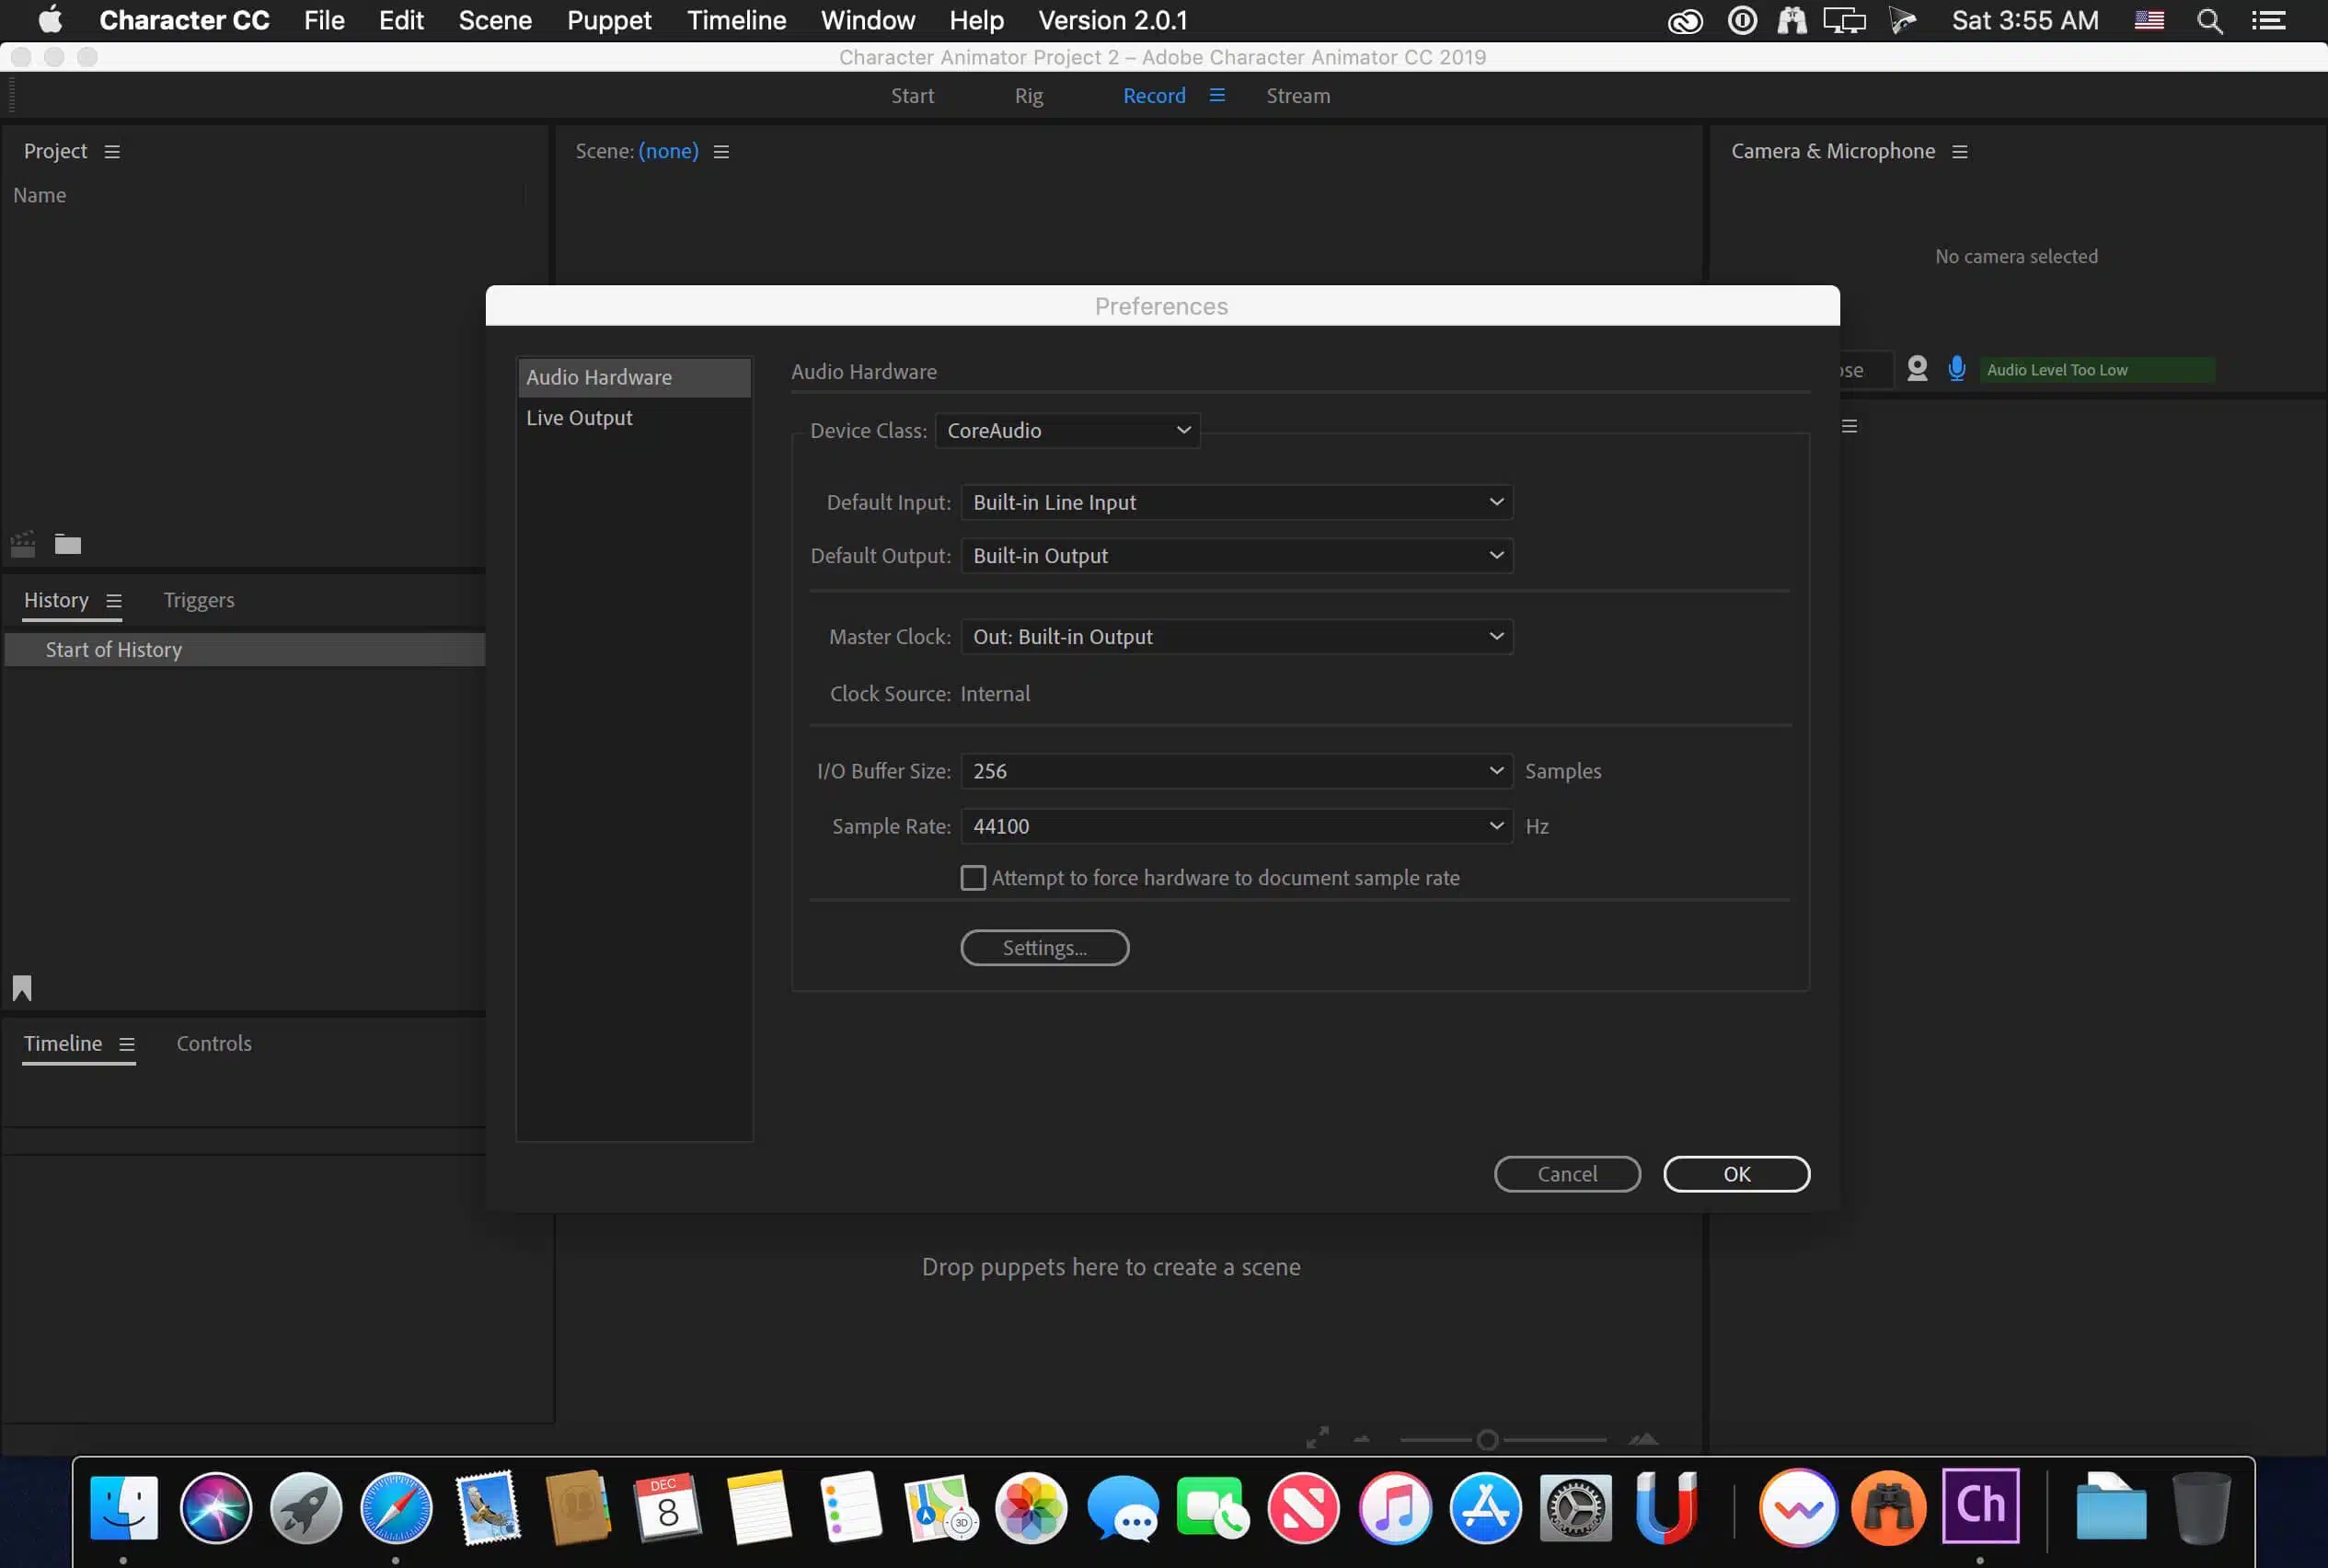The image size is (2328, 1568).
Task: Click the new folder icon in Project panel
Action: (x=67, y=544)
